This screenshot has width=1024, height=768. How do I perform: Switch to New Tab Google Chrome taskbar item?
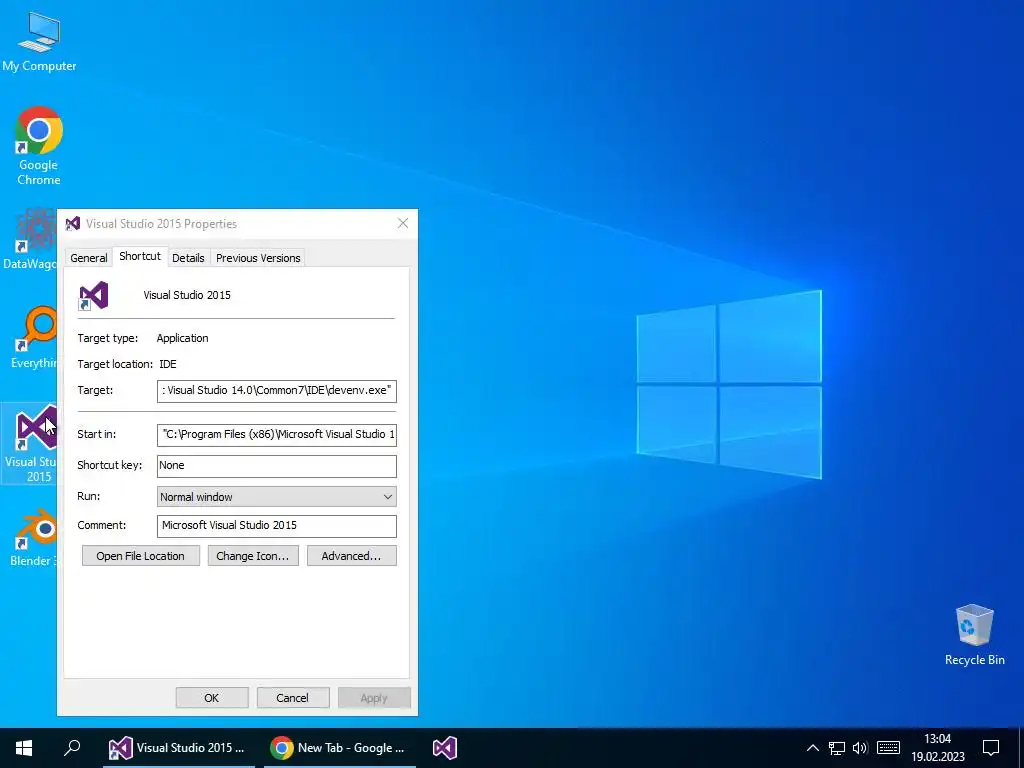coord(339,748)
